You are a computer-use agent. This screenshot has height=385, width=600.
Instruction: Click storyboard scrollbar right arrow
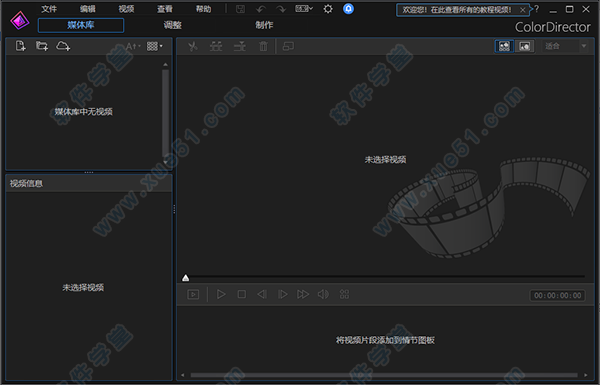click(586, 375)
